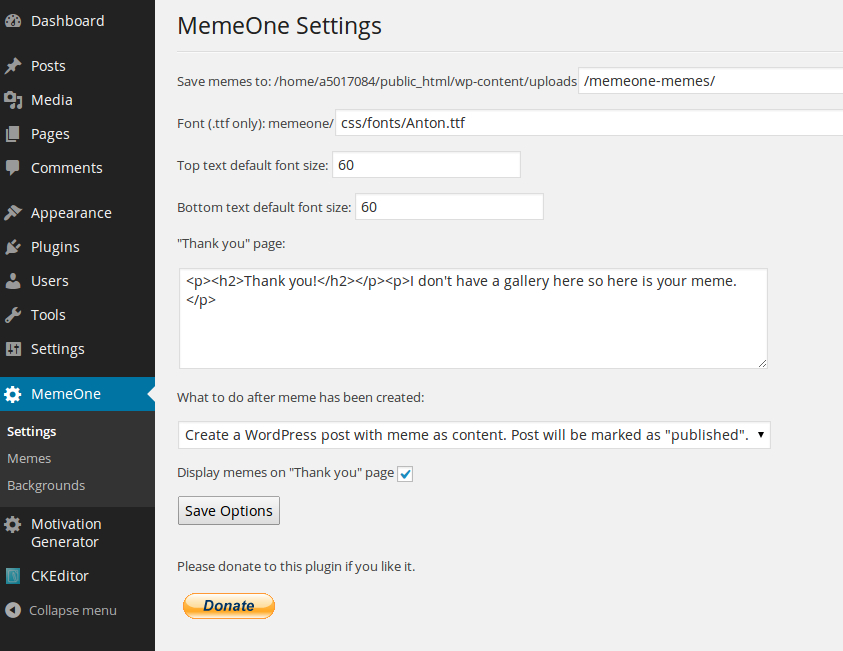Click the Media library icon
The height and width of the screenshot is (651, 843).
tap(13, 100)
